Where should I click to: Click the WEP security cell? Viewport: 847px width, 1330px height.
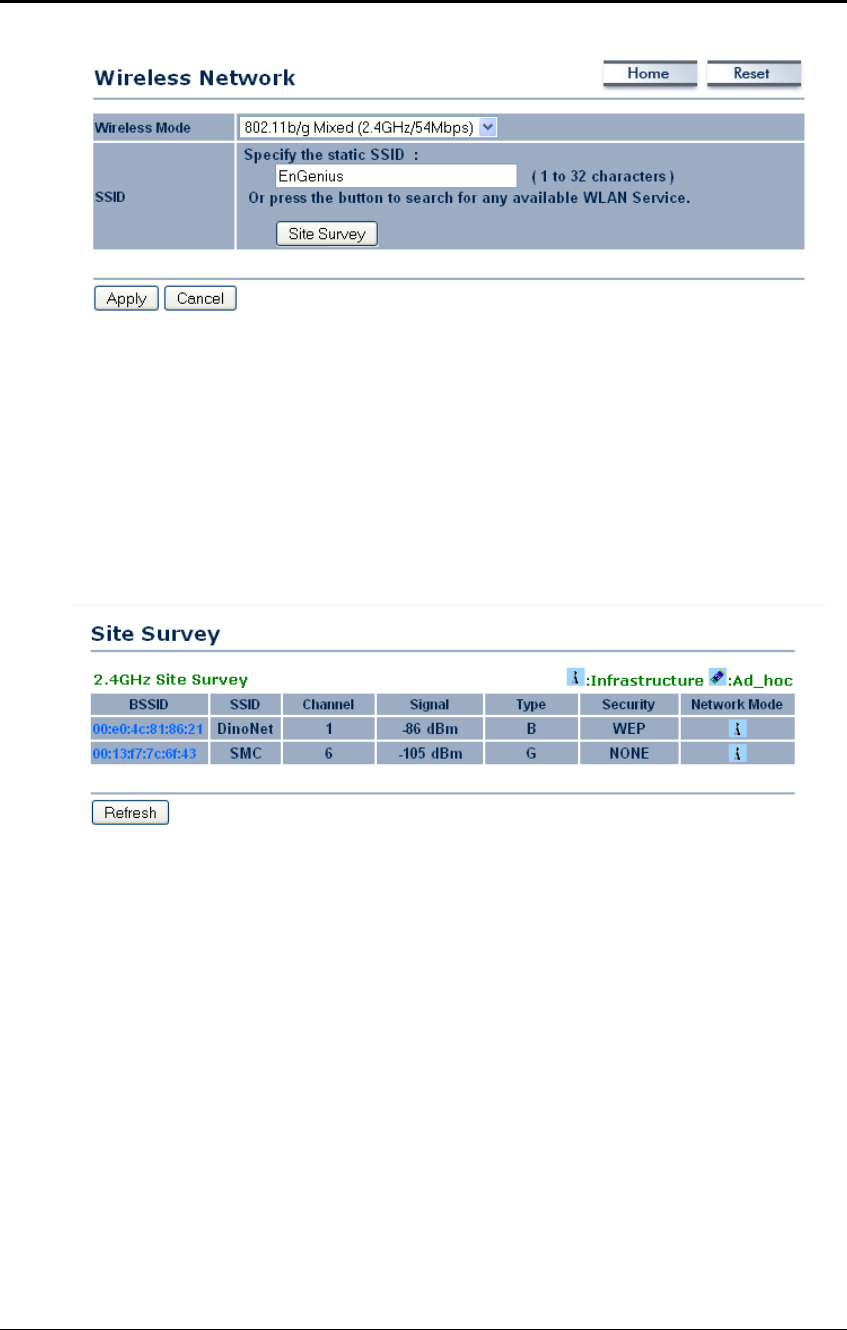tap(628, 729)
